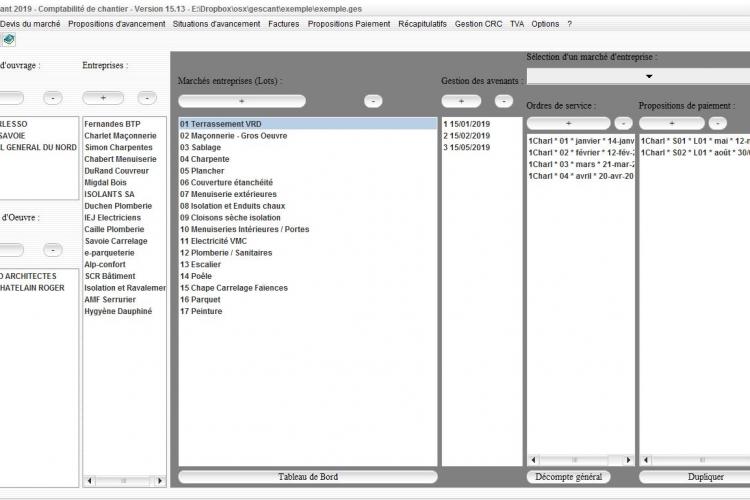
Task: Click left arrow of Ordres de service scrollbar
Action: (x=533, y=460)
